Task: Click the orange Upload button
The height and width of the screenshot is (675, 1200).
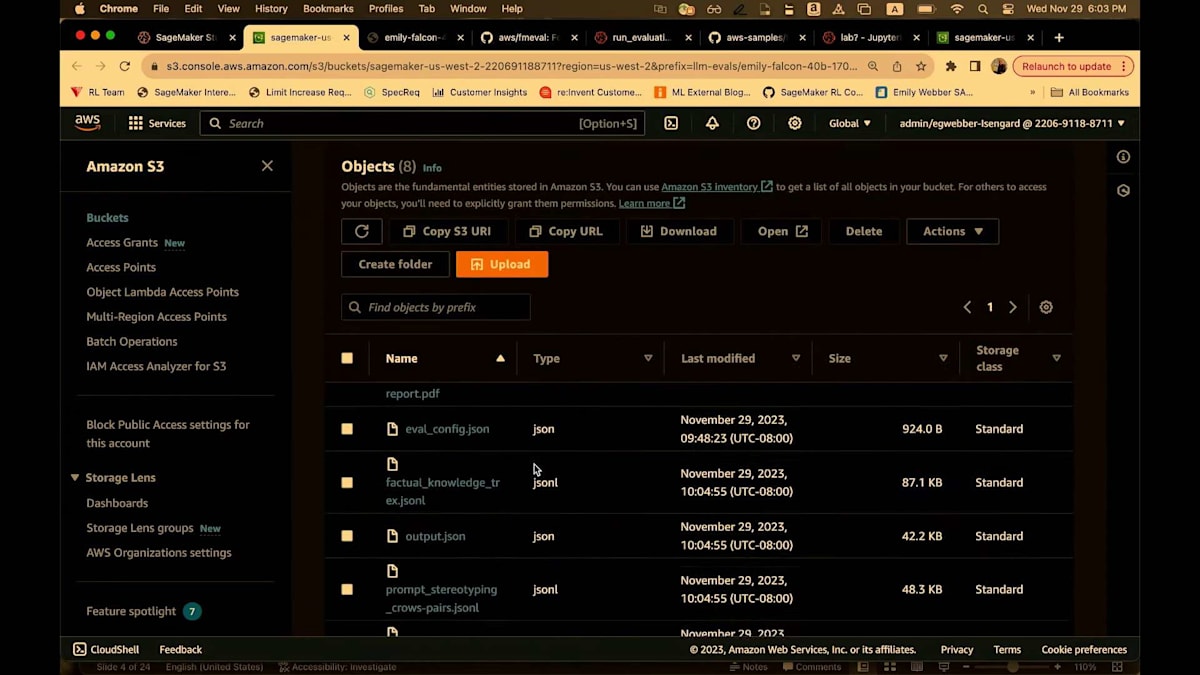Action: (501, 264)
